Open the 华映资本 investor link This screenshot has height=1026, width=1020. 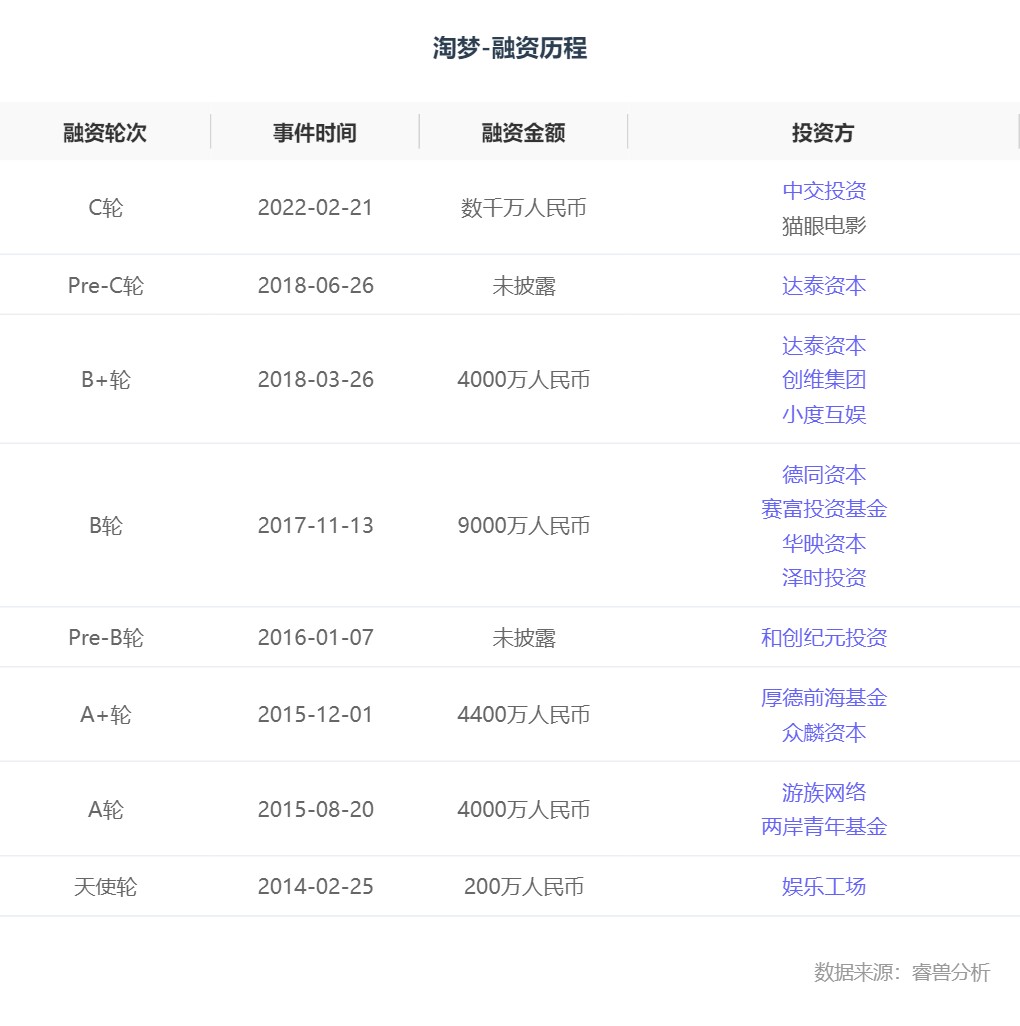point(824,543)
